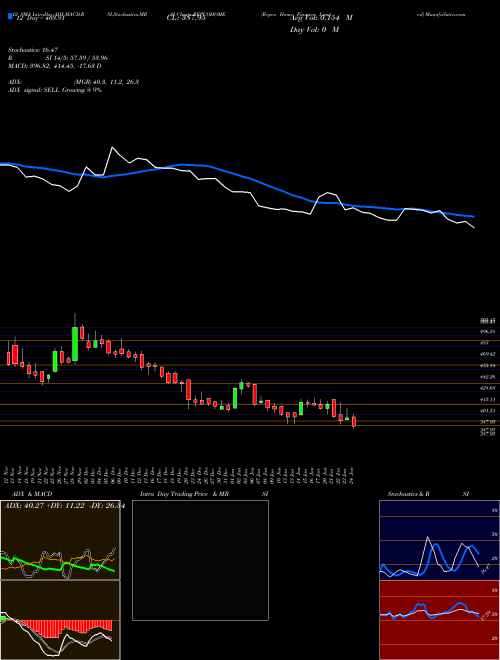Click the last red candlestick on the chart
This screenshot has width=500, height=660.
pos(354,421)
